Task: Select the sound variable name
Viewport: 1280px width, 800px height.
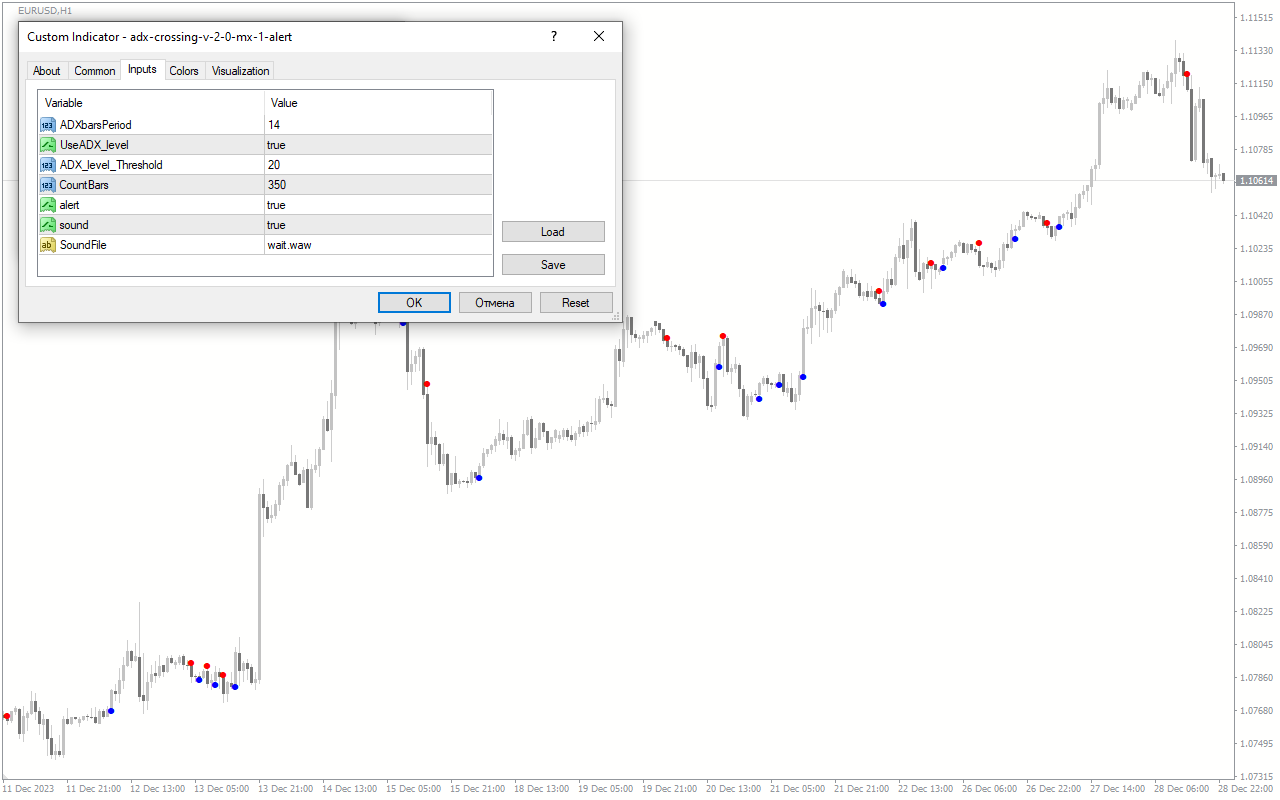Action: click(74, 225)
